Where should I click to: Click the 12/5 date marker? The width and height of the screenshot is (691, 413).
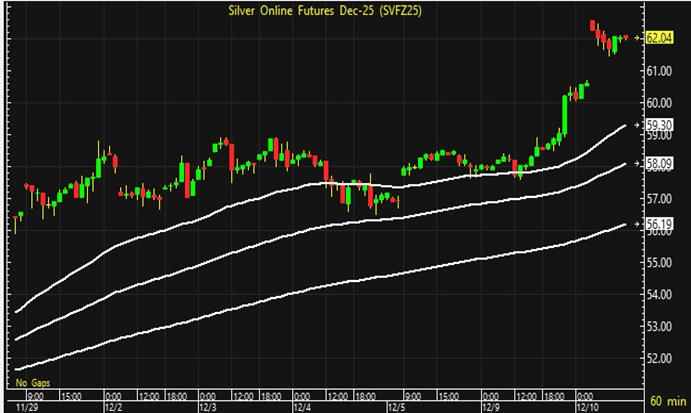point(395,406)
